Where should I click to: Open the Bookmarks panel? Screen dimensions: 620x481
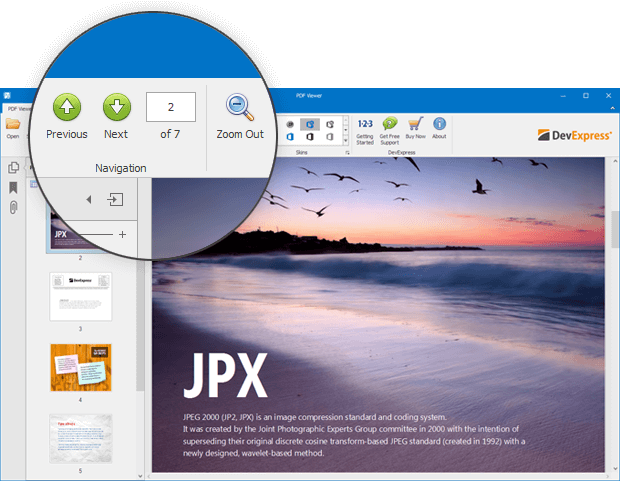(13, 187)
